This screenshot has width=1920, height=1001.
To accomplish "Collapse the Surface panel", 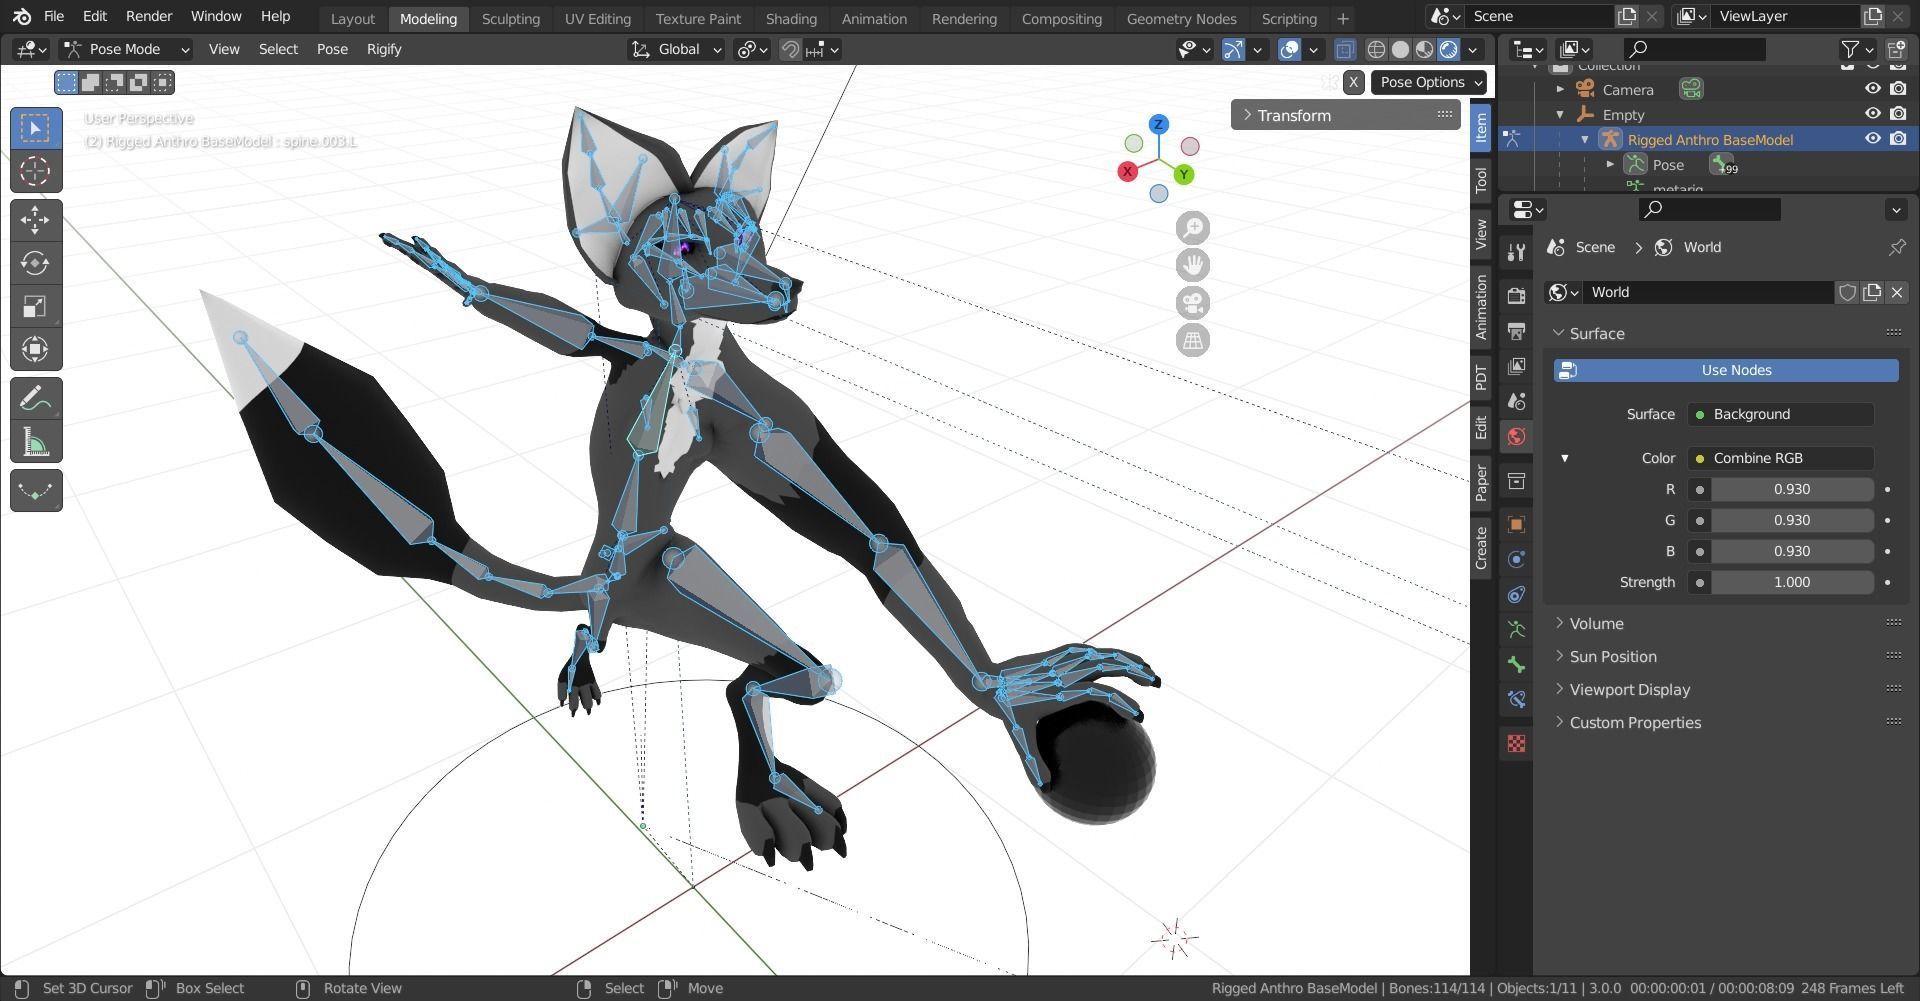I will pyautogui.click(x=1596, y=333).
